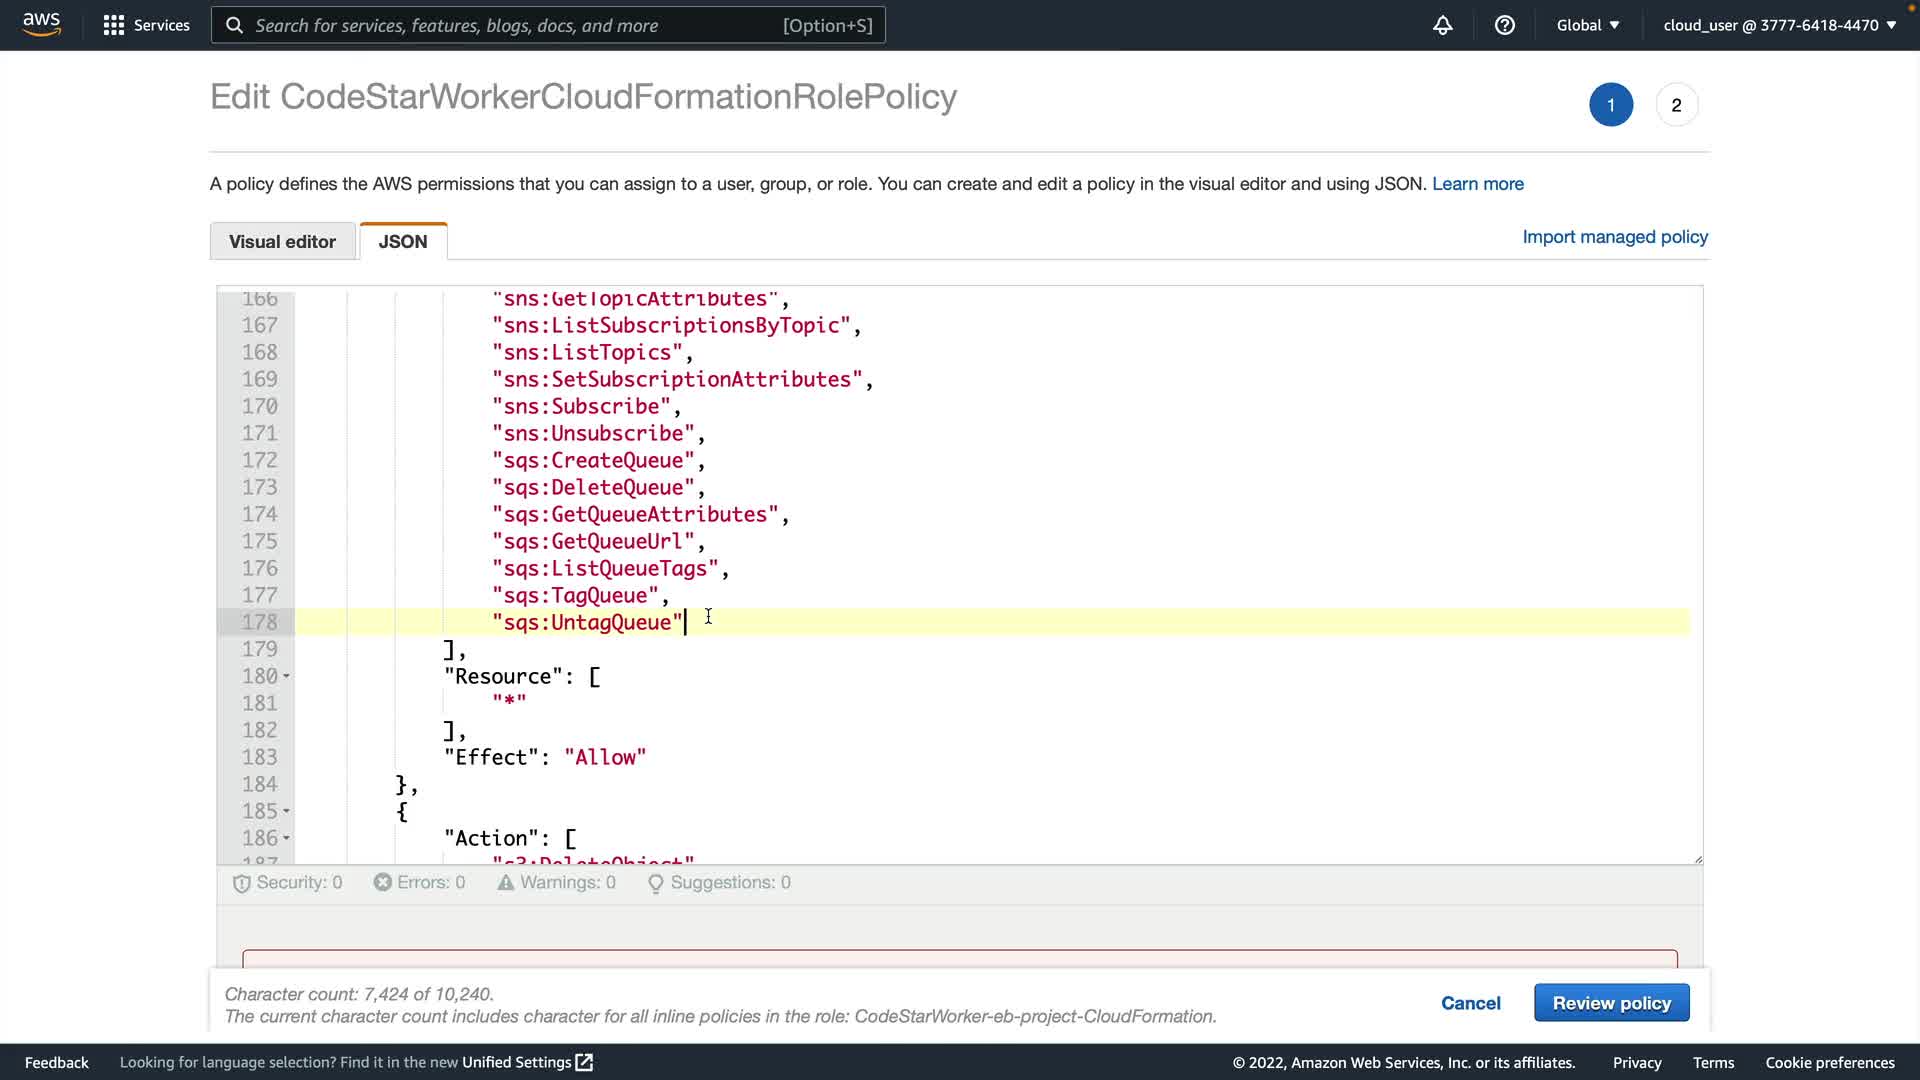Open the cloud_user account dropdown
The height and width of the screenshot is (1080, 1920).
click(x=1779, y=25)
